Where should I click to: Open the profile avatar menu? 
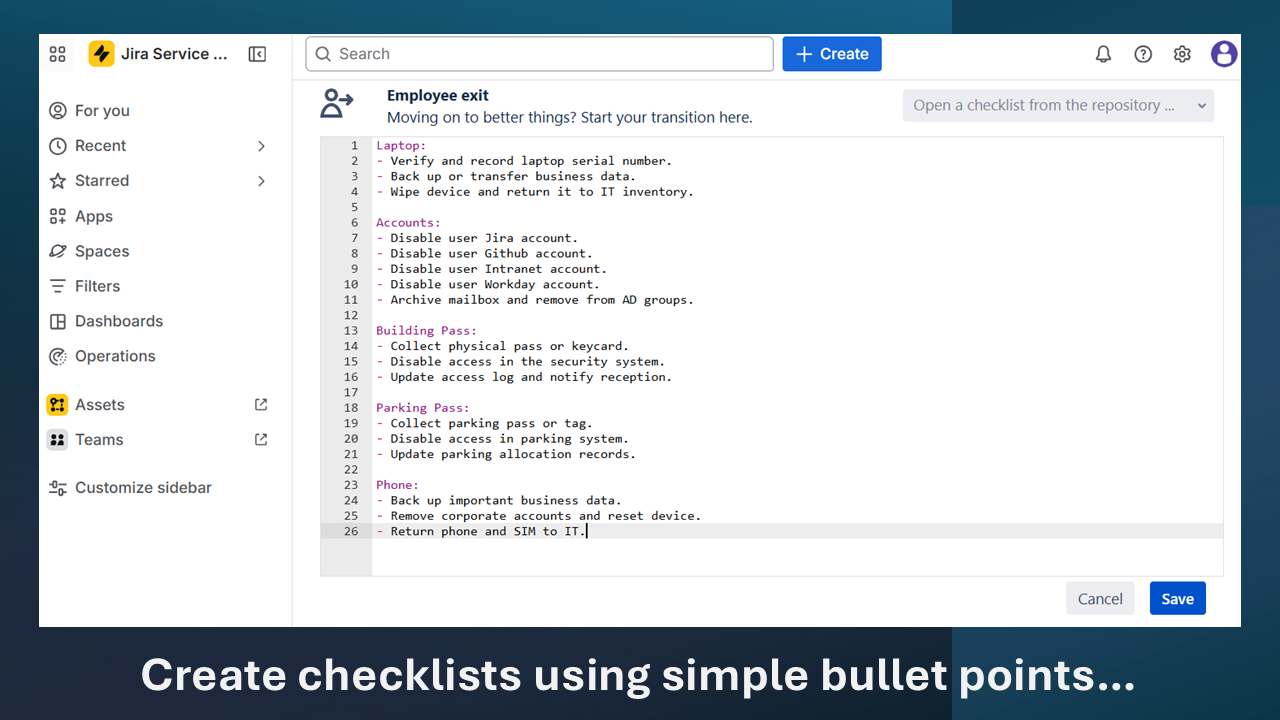[x=1224, y=54]
